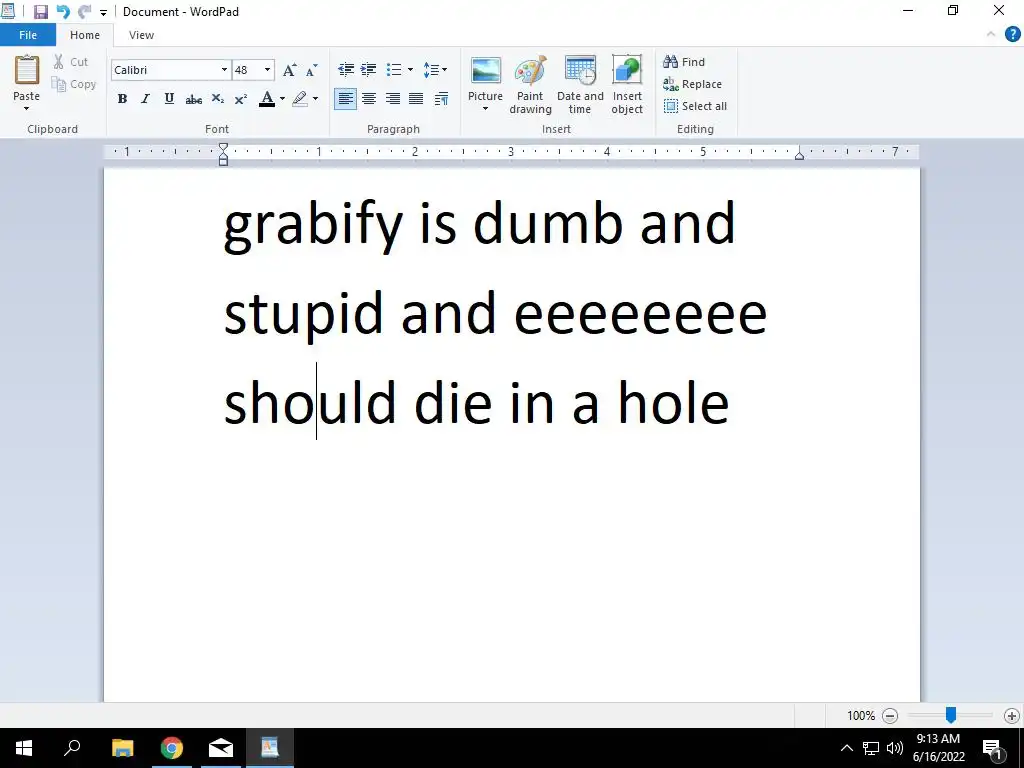1024x768 pixels.
Task: Show hidden system tray icons
Action: point(846,748)
